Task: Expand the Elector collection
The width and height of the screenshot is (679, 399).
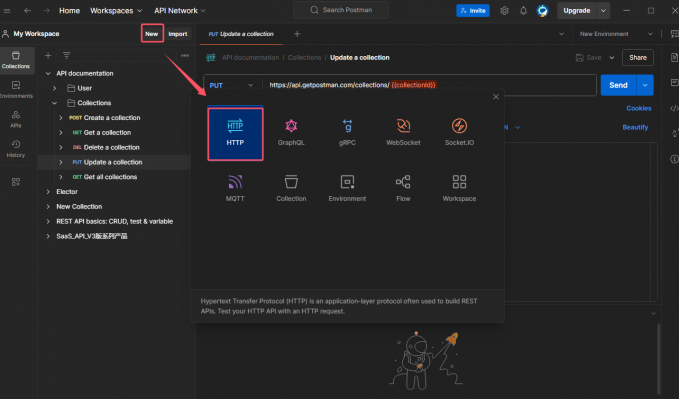Action: click(48, 192)
